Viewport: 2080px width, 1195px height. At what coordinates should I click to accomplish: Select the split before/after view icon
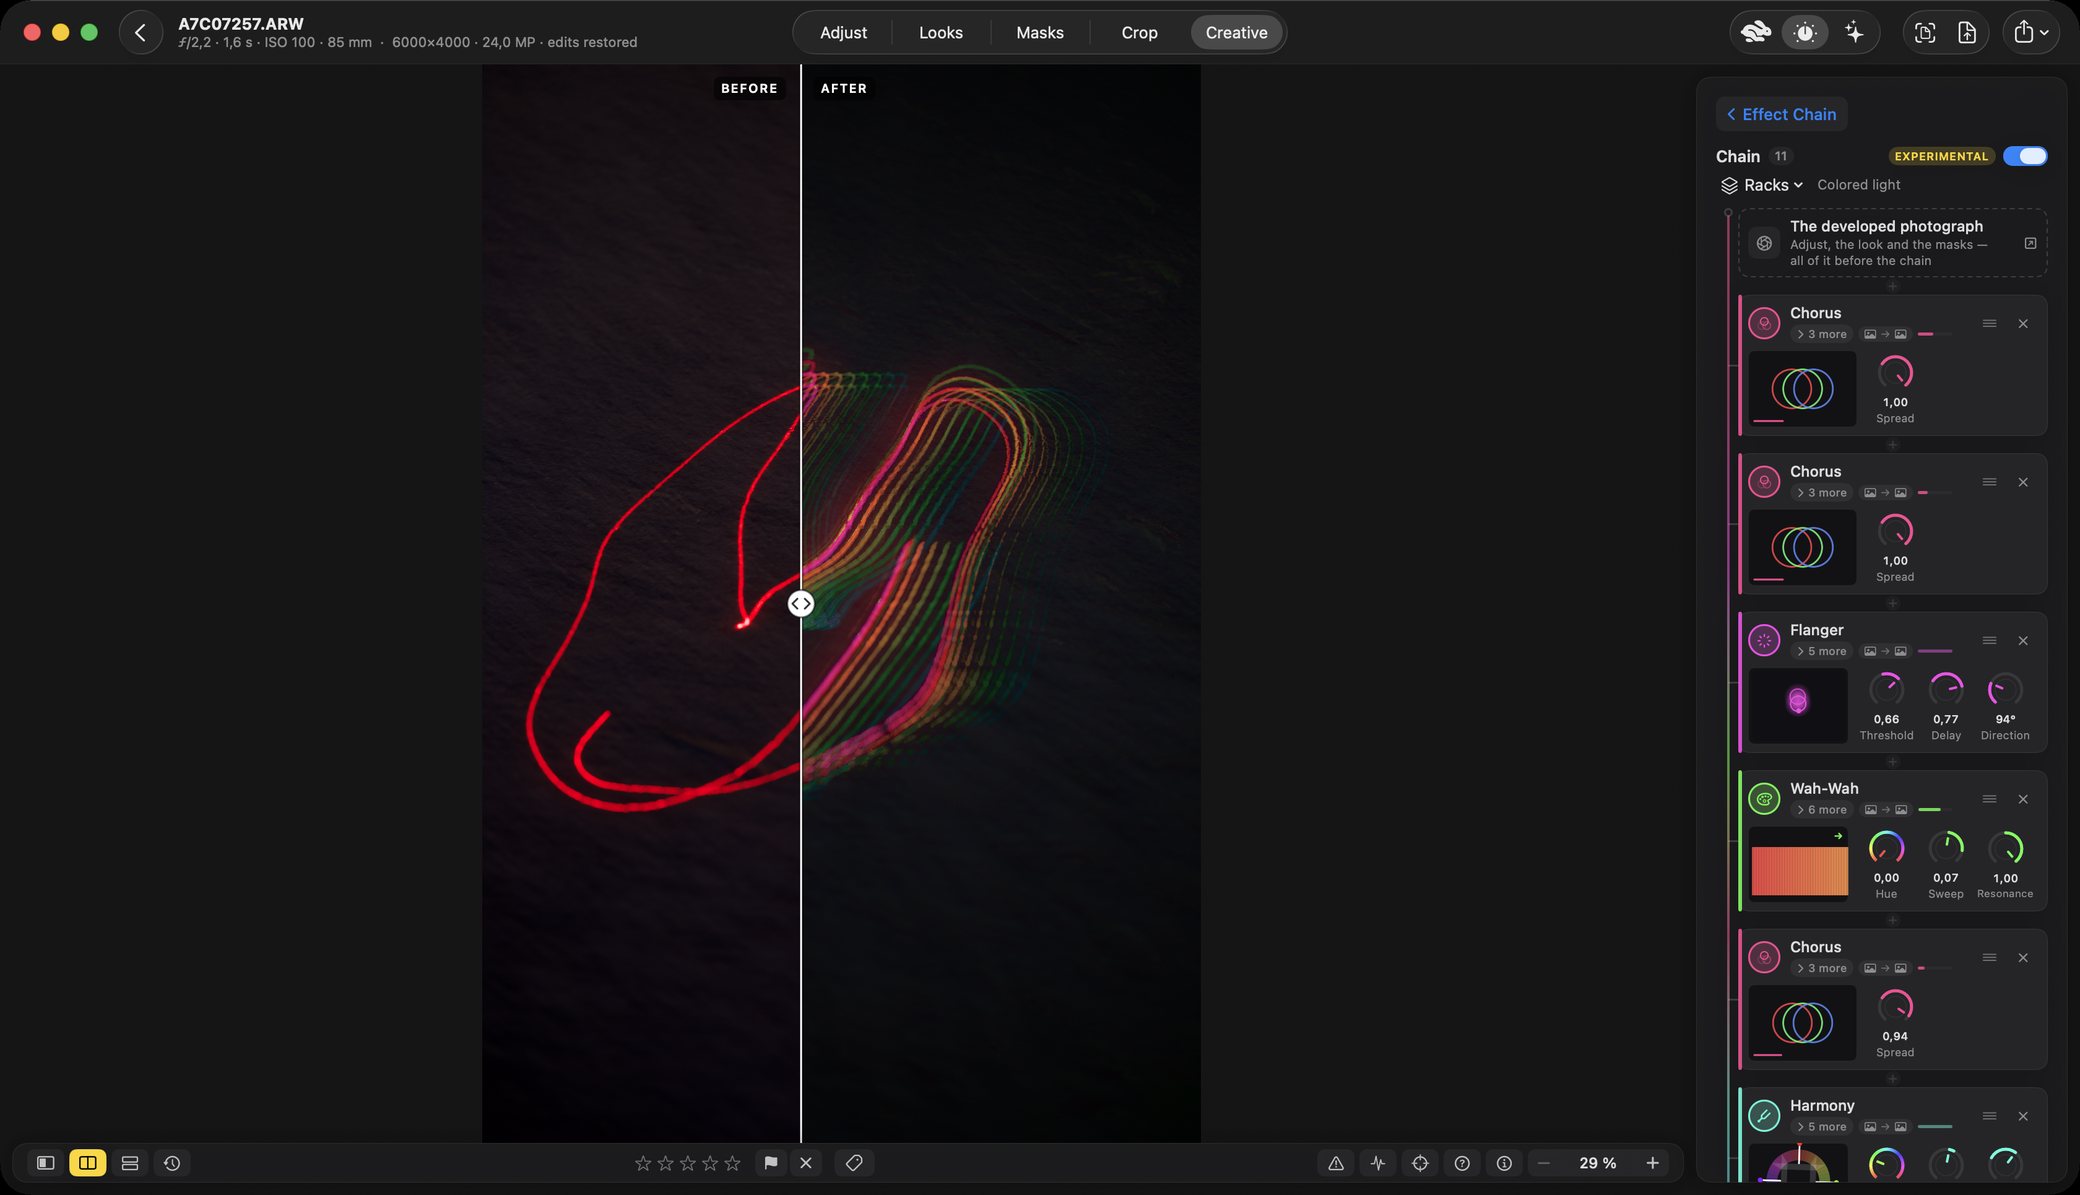(88, 1163)
